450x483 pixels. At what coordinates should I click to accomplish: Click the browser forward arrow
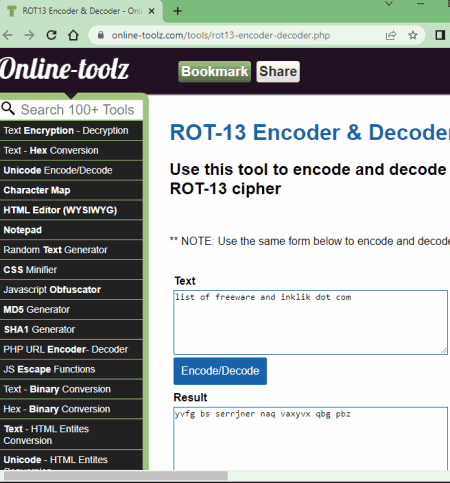[29, 35]
